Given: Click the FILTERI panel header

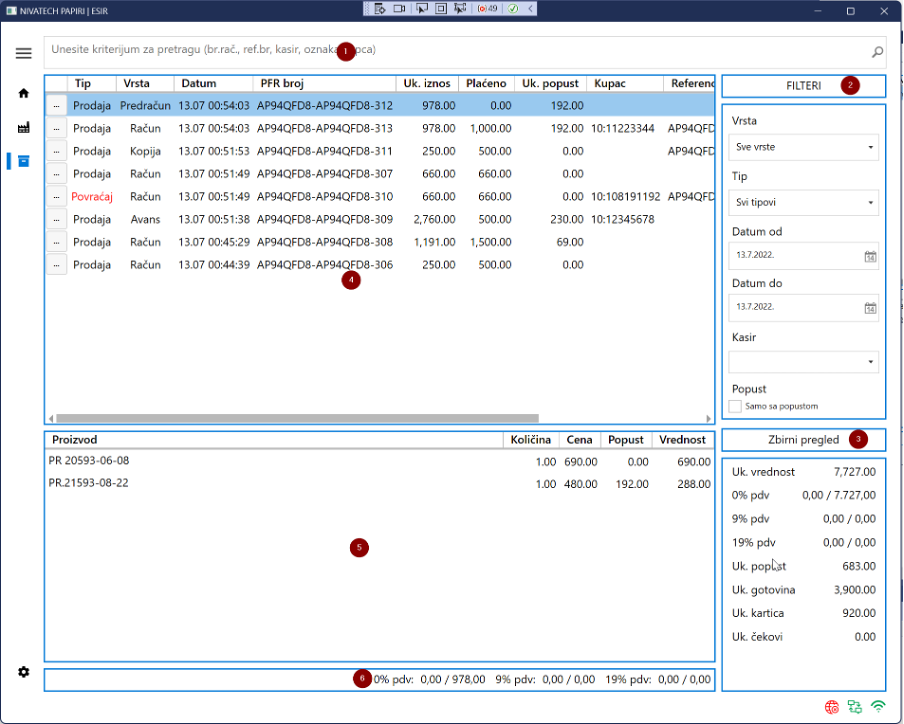Looking at the screenshot, I should coord(804,86).
